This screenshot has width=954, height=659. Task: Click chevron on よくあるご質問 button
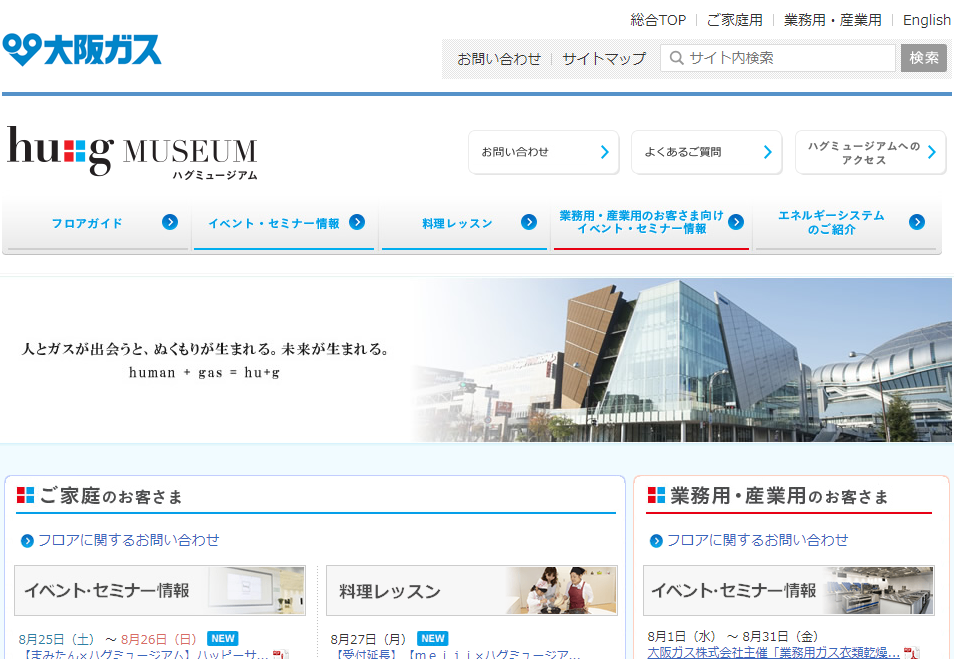pyautogui.click(x=767, y=152)
